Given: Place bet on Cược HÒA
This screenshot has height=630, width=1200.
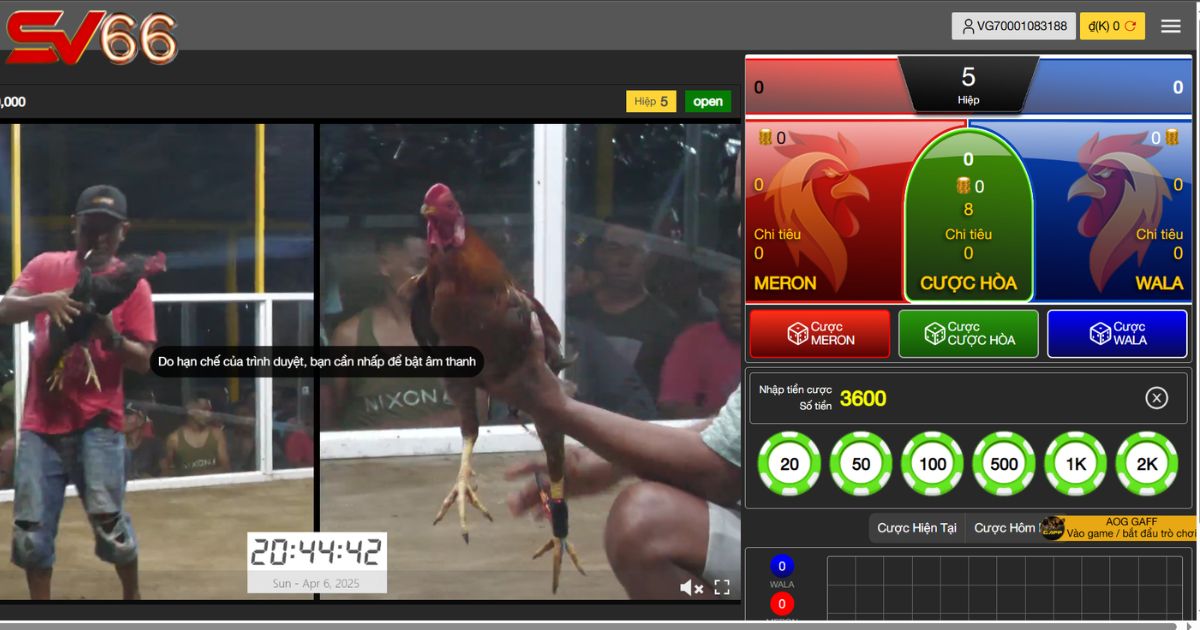Looking at the screenshot, I should pos(968,334).
